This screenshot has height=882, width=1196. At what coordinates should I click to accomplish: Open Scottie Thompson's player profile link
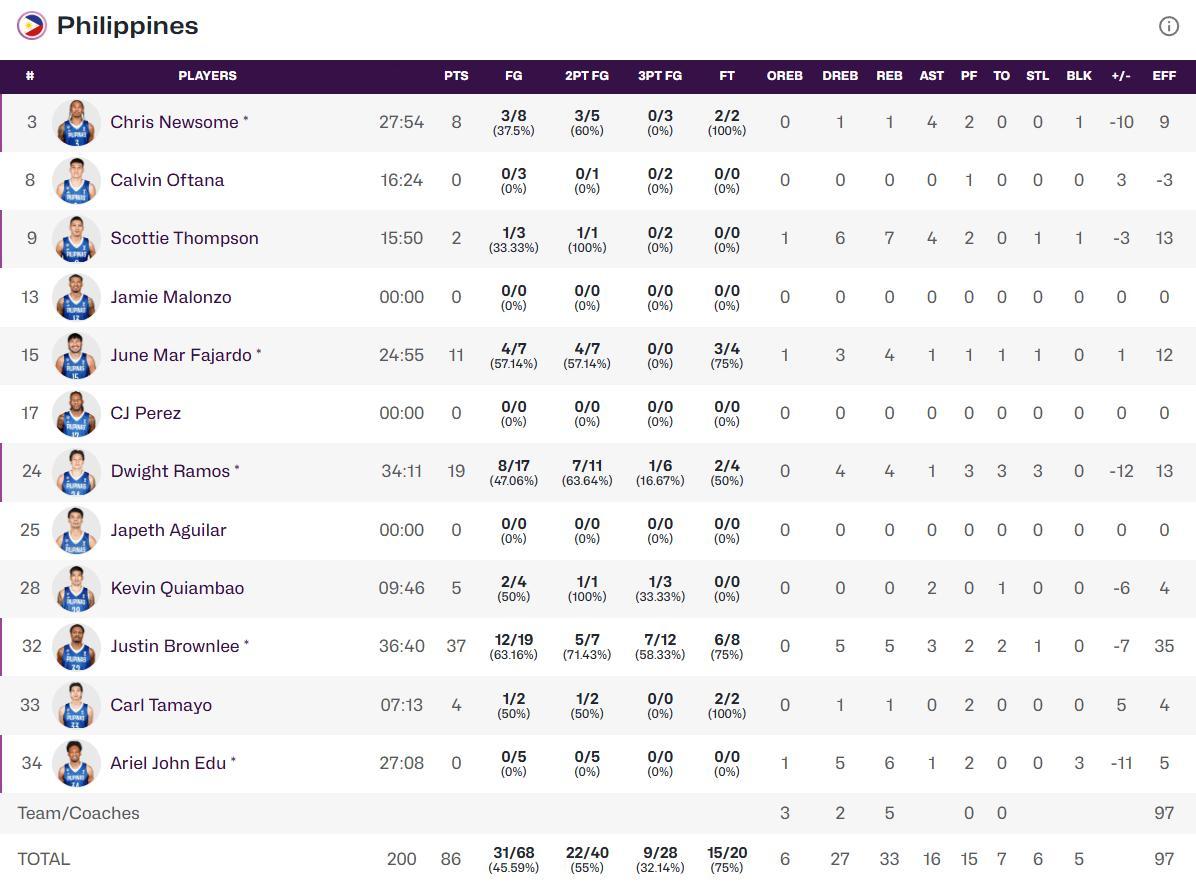coord(185,238)
